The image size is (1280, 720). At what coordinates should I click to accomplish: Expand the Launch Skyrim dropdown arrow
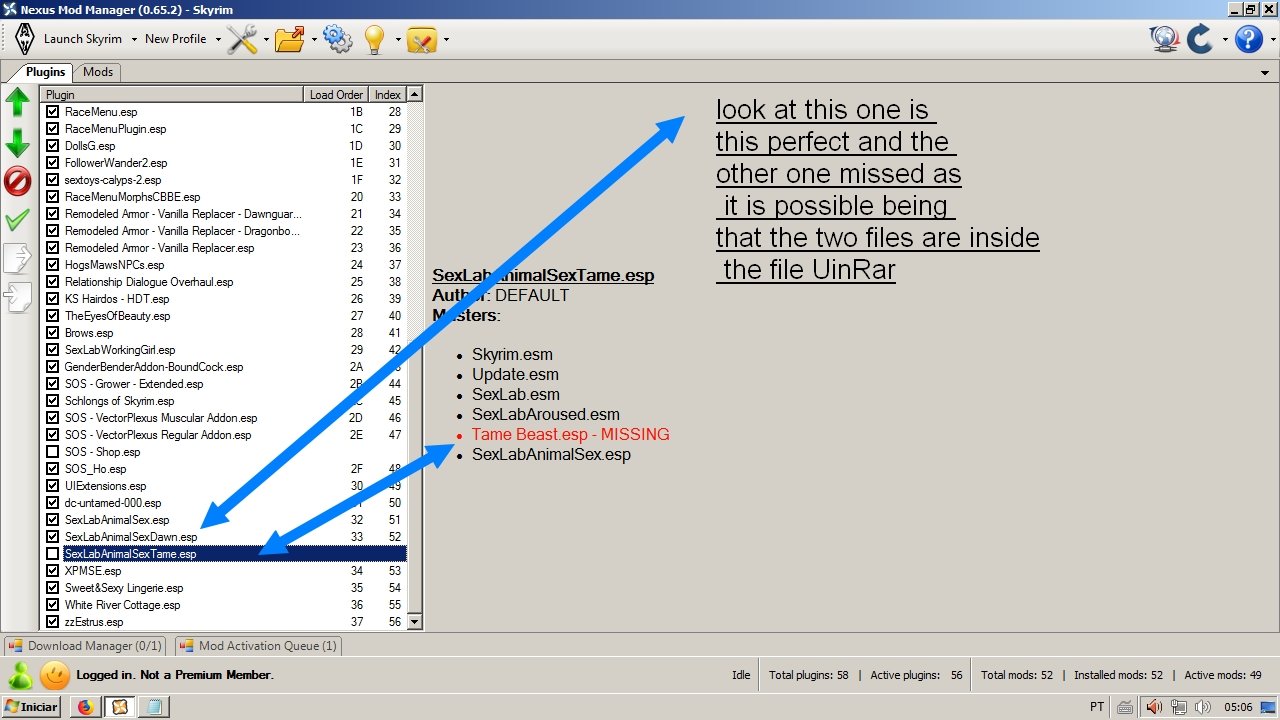(132, 40)
